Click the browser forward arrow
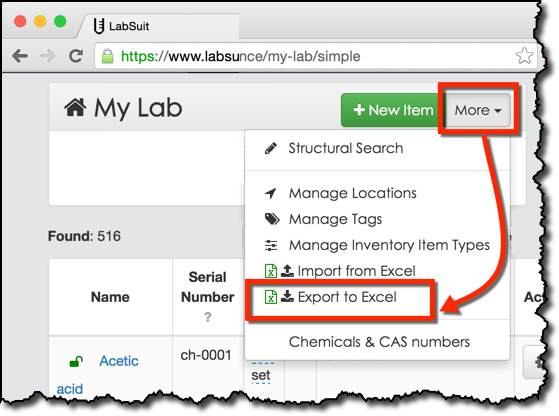 point(47,56)
